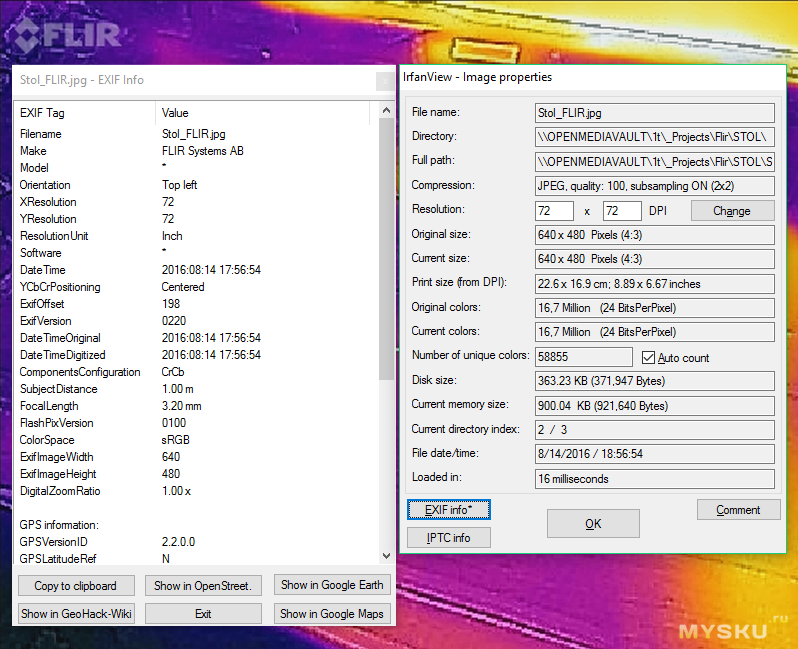Viewport: 798px width, 649px height.
Task: Select the ExifOffset 198 row
Action: (196, 304)
